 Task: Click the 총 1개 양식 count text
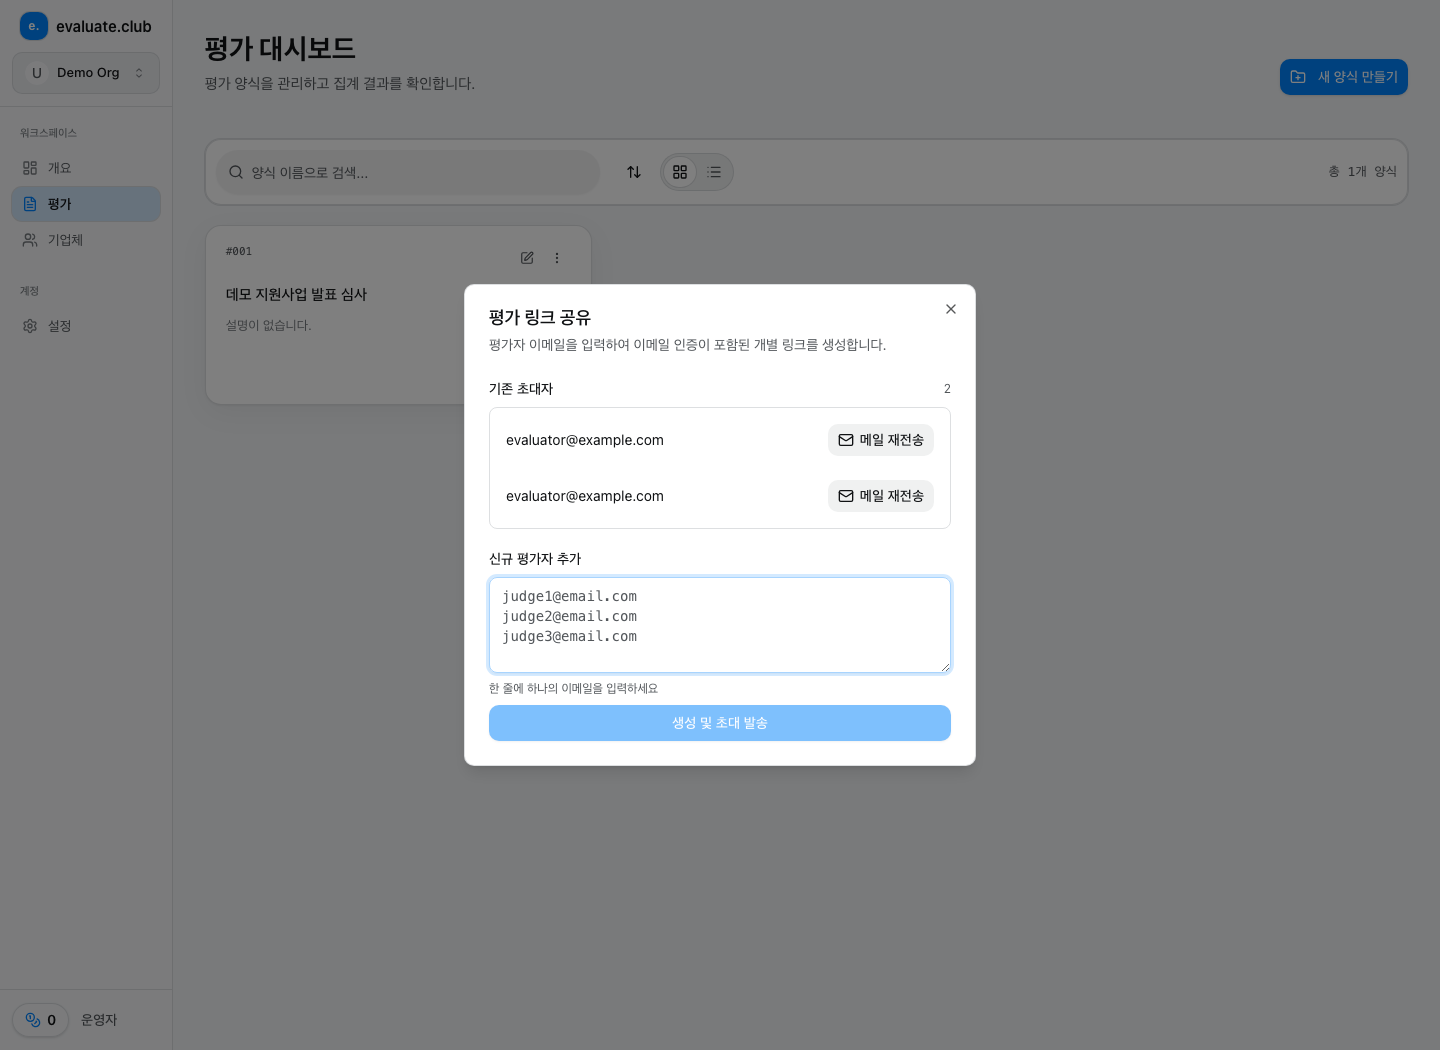point(1362,172)
